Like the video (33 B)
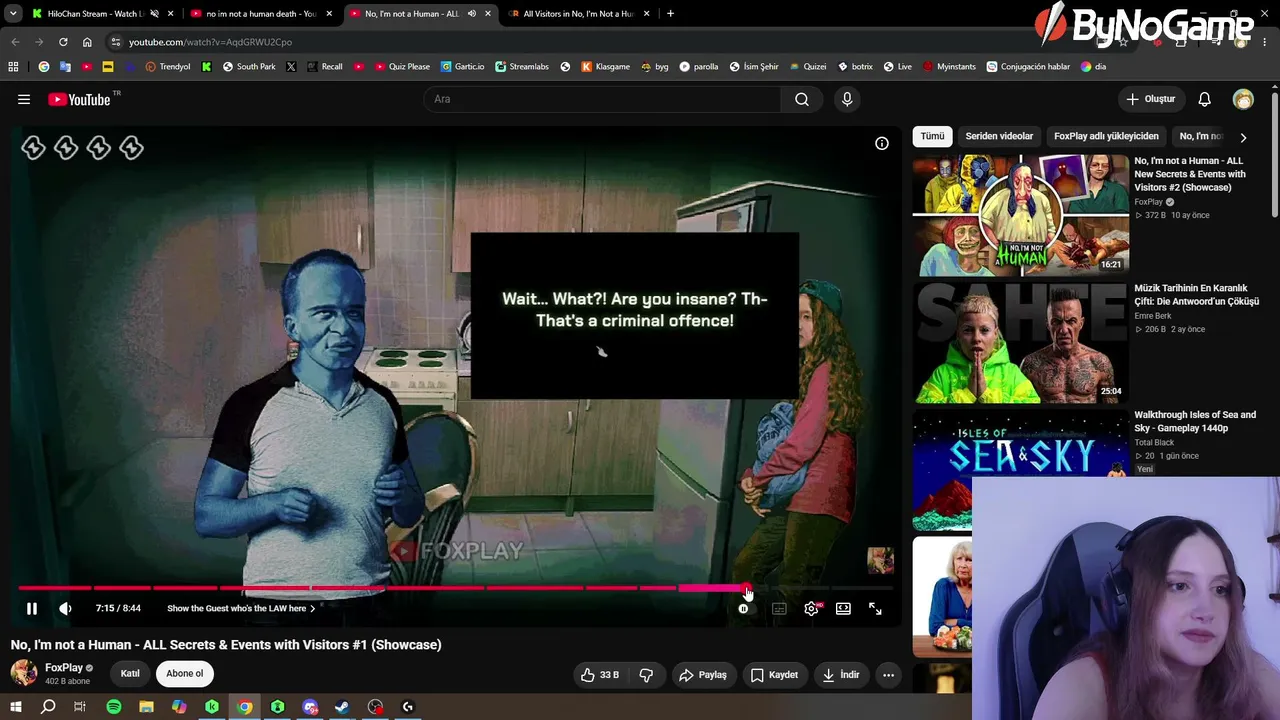 [600, 675]
